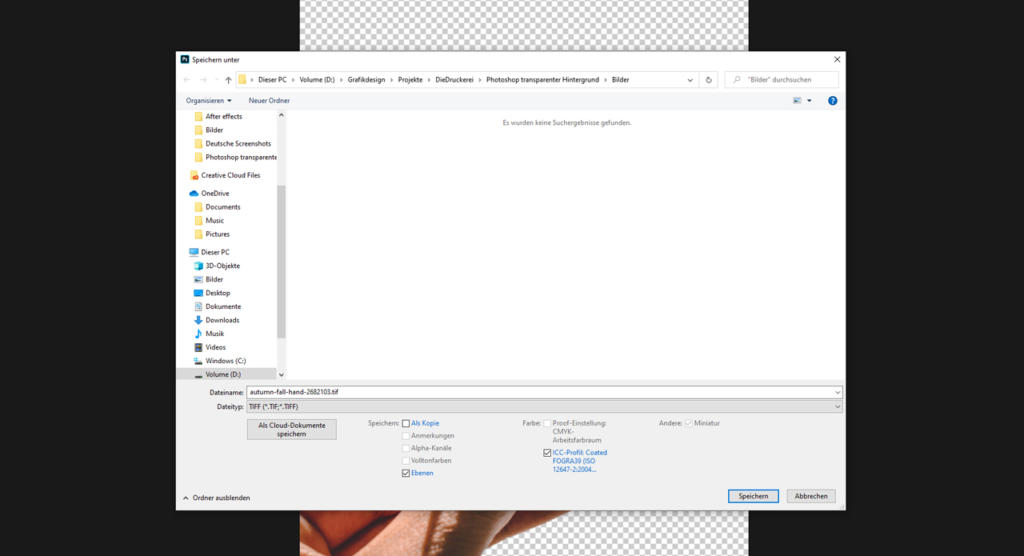1024x556 pixels.
Task: Click Als Cloud-Dokumente speichern button
Action: pos(291,429)
